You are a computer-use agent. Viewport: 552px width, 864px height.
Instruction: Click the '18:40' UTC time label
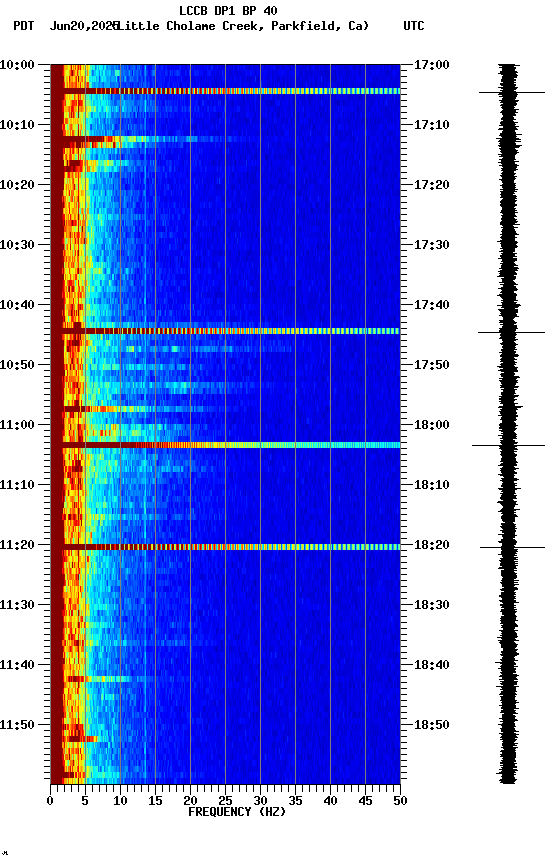click(x=432, y=665)
